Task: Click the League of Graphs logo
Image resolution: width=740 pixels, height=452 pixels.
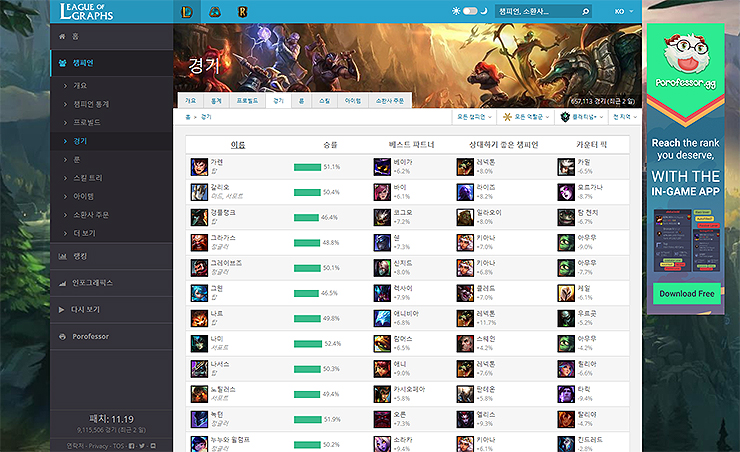Action: coord(87,11)
